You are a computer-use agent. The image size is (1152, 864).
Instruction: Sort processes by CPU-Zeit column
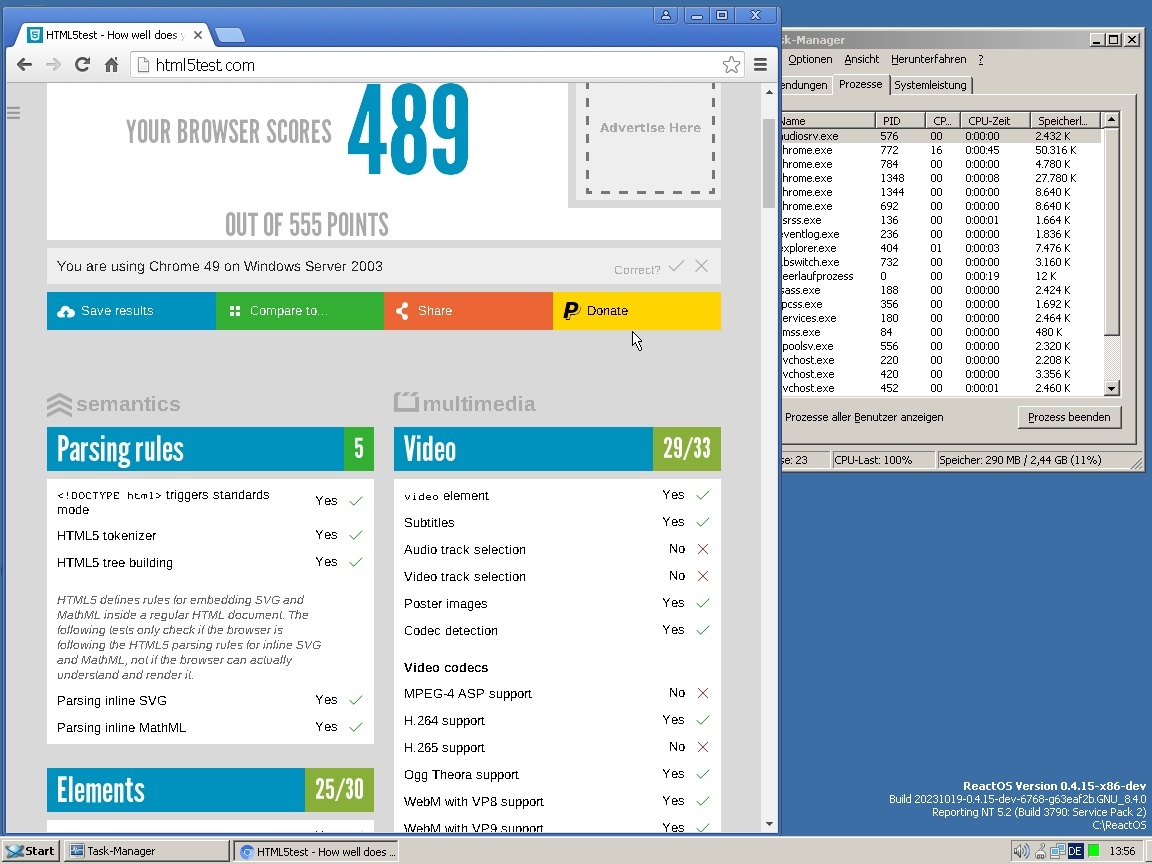click(x=995, y=120)
